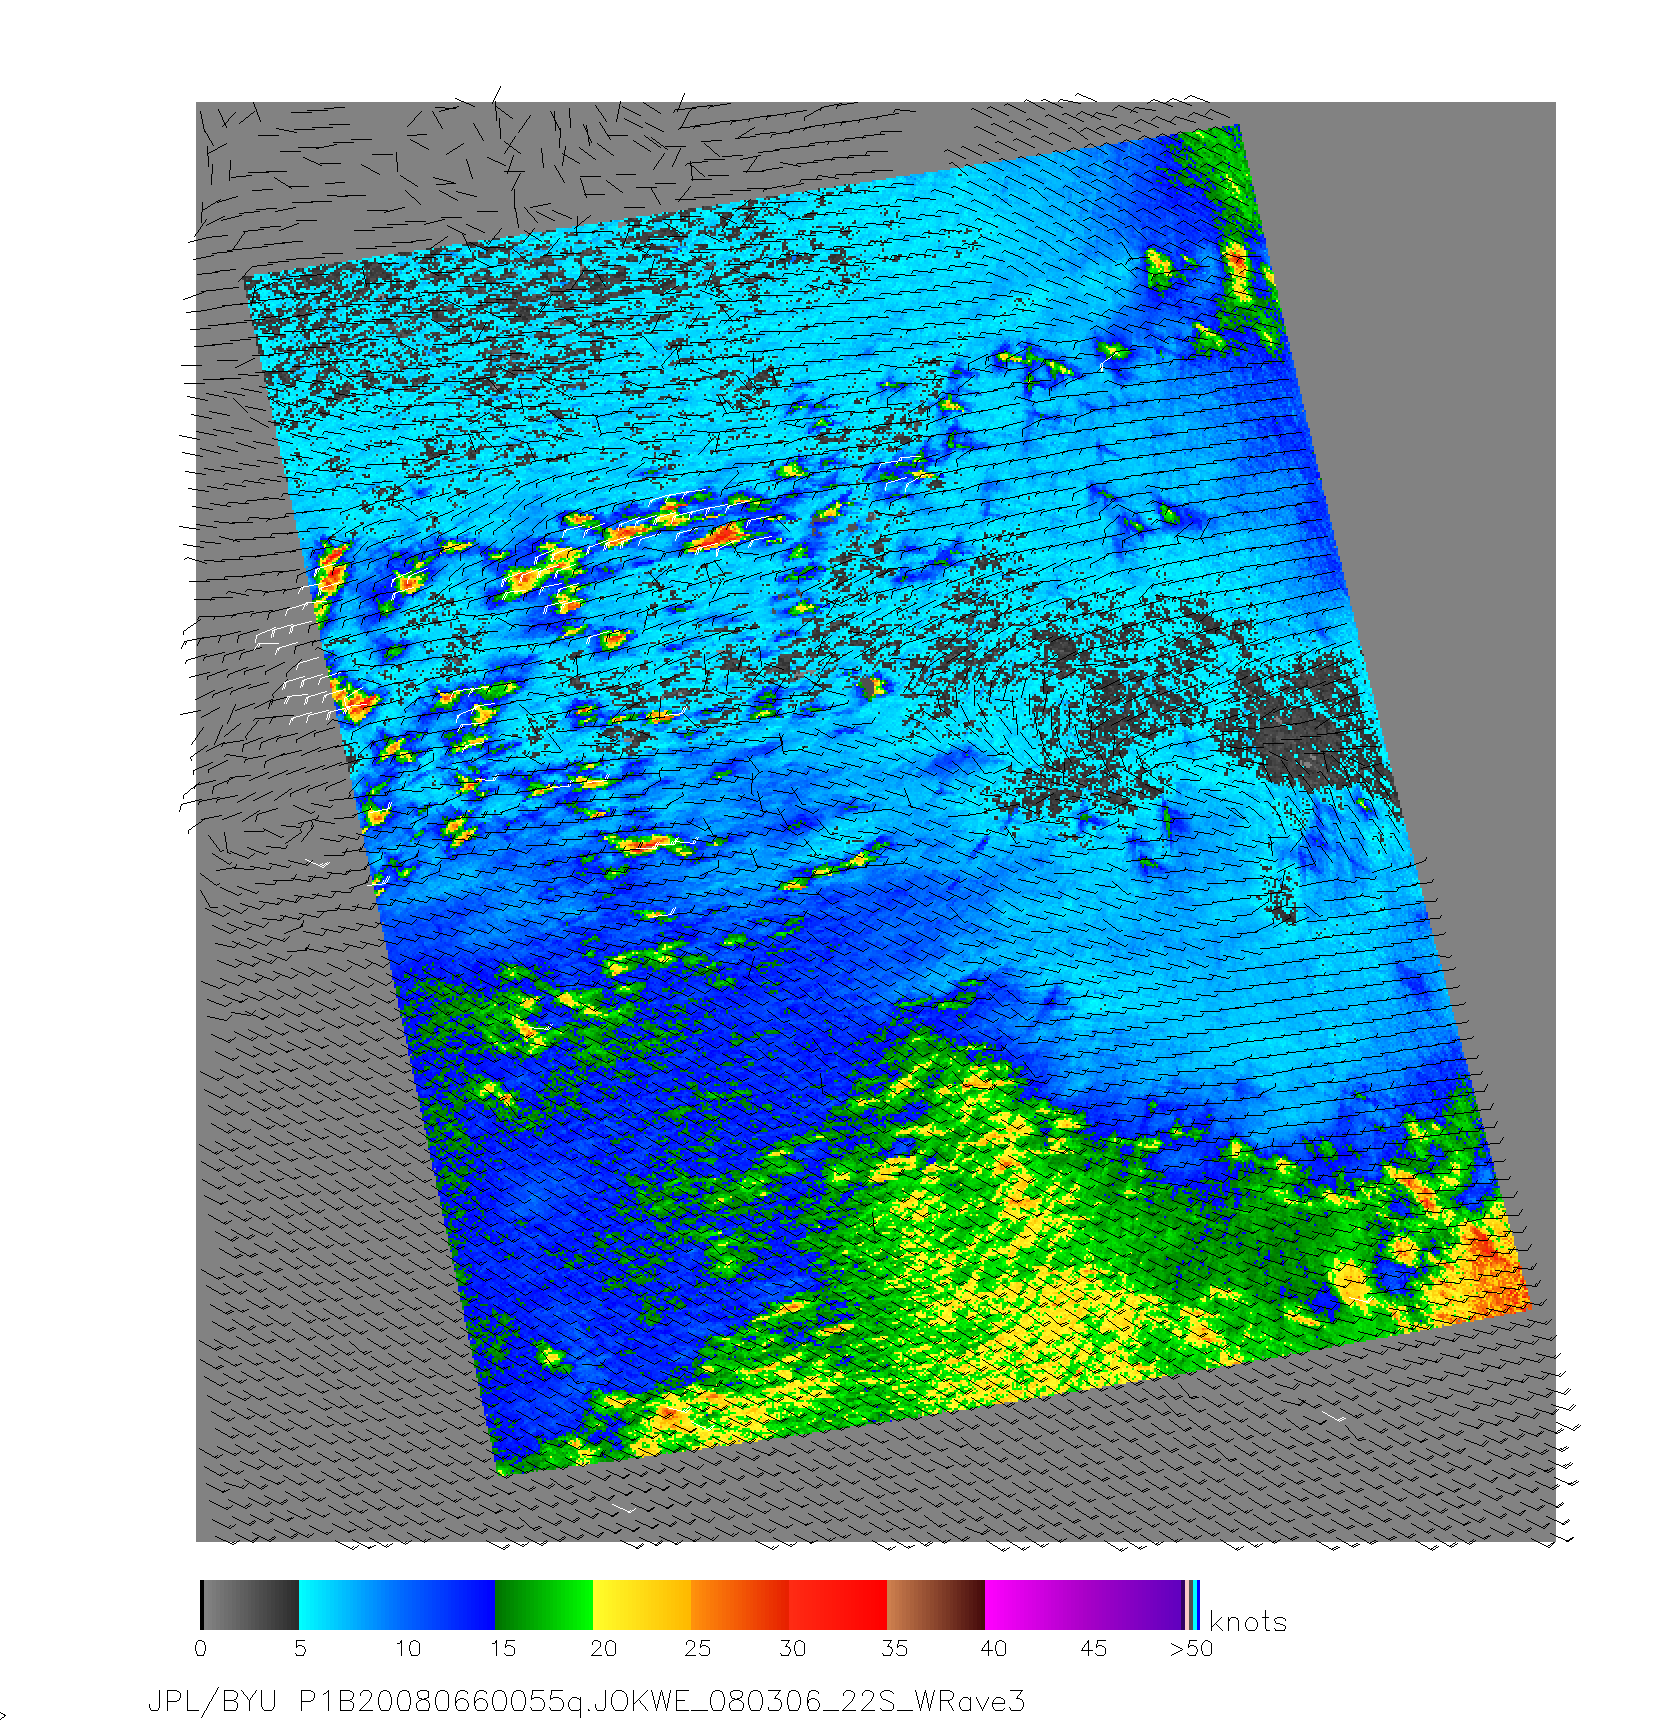Click the gray 0–5 knots color bar segment
The image size is (1660, 1720).
(250, 1605)
